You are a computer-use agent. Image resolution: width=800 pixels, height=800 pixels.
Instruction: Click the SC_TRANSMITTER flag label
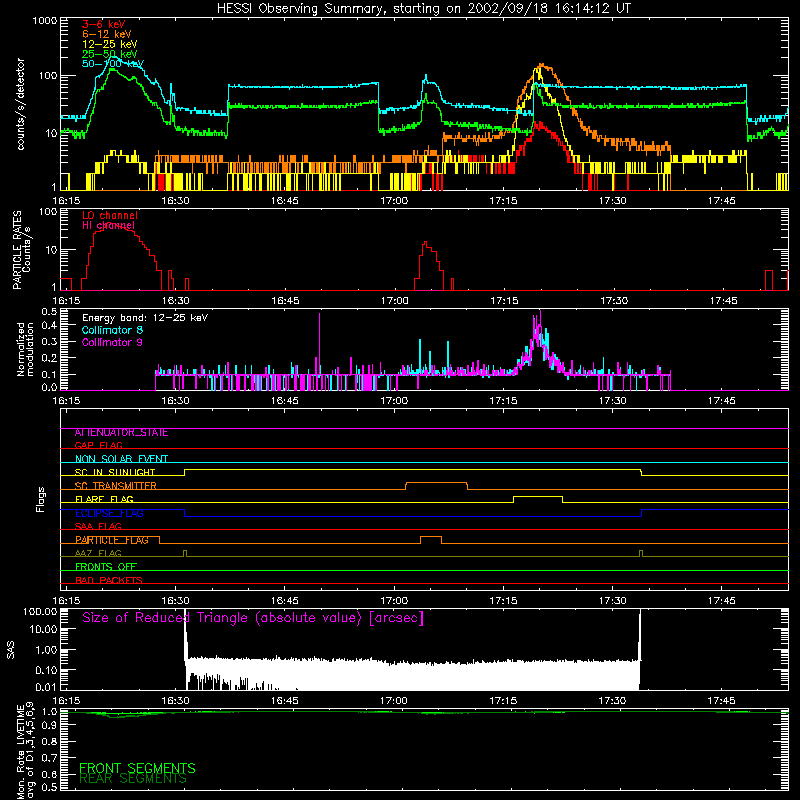[x=116, y=486]
